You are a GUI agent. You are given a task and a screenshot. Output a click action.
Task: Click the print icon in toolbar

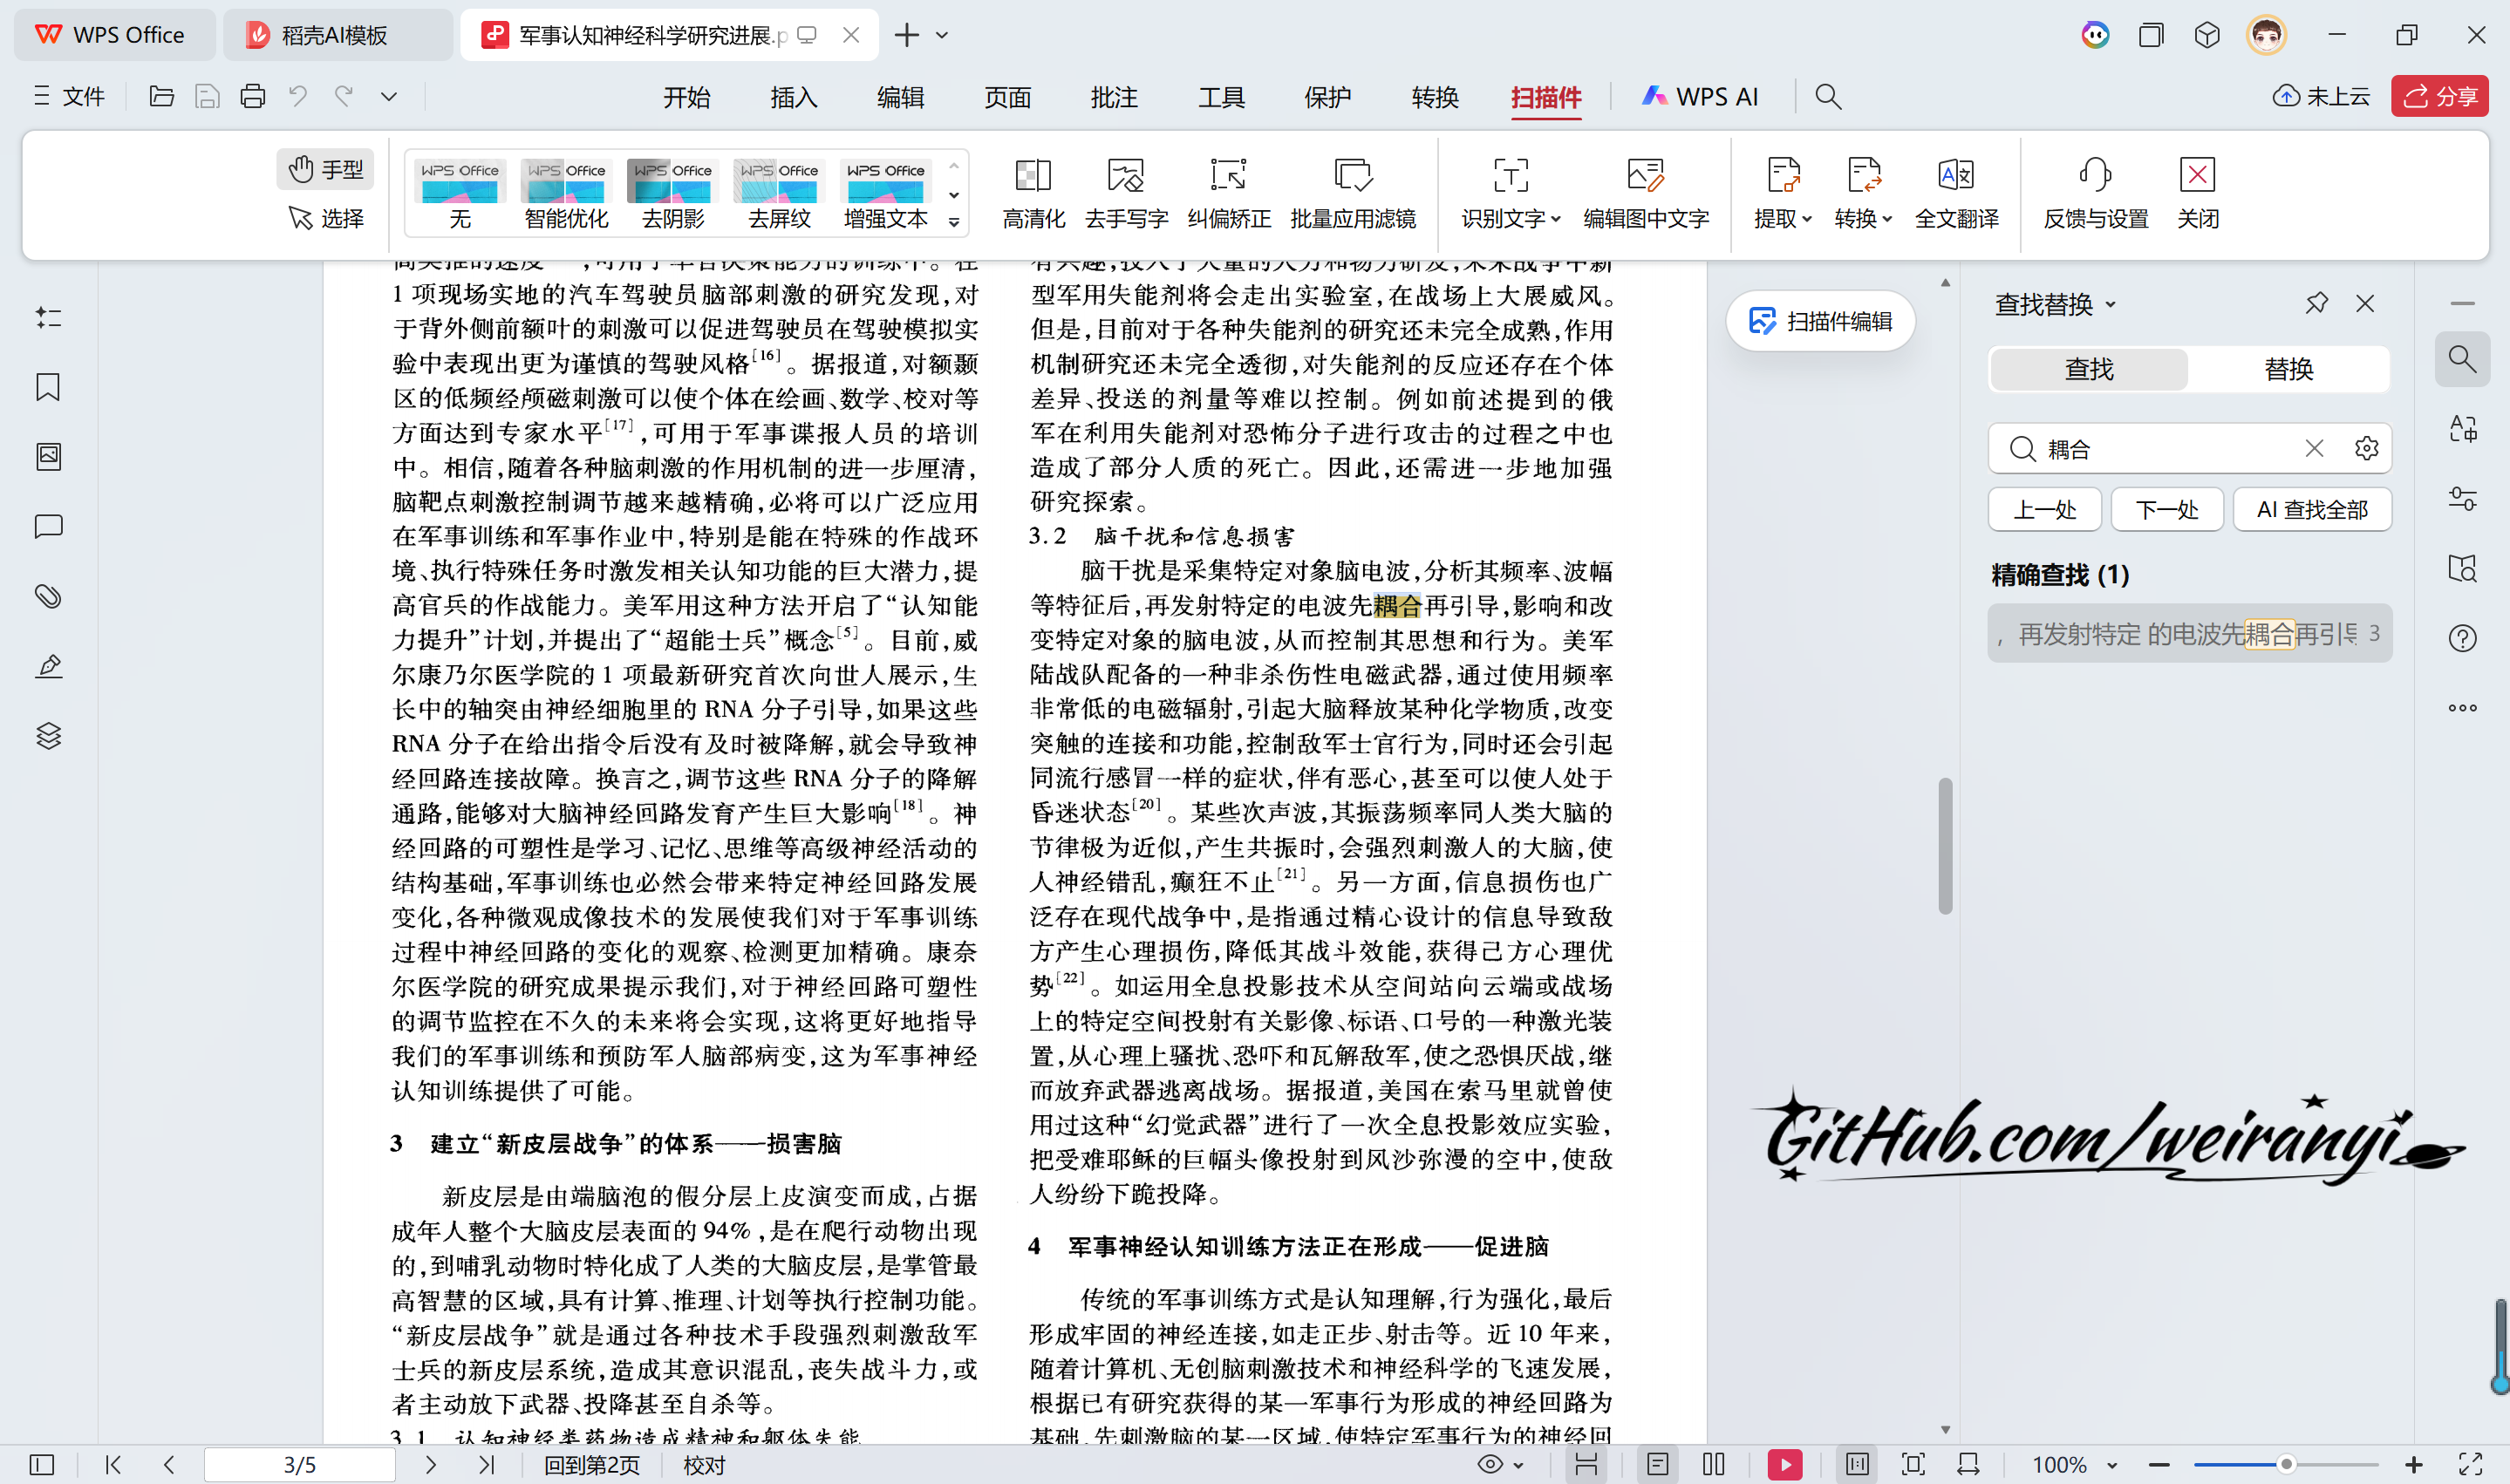[x=252, y=97]
